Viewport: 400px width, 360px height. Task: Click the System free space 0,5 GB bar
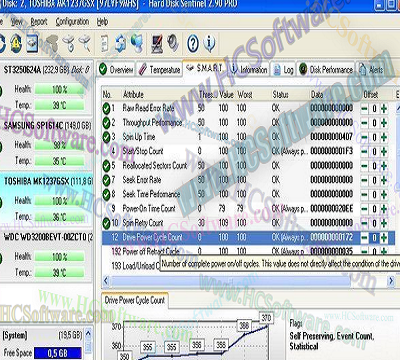[58, 353]
